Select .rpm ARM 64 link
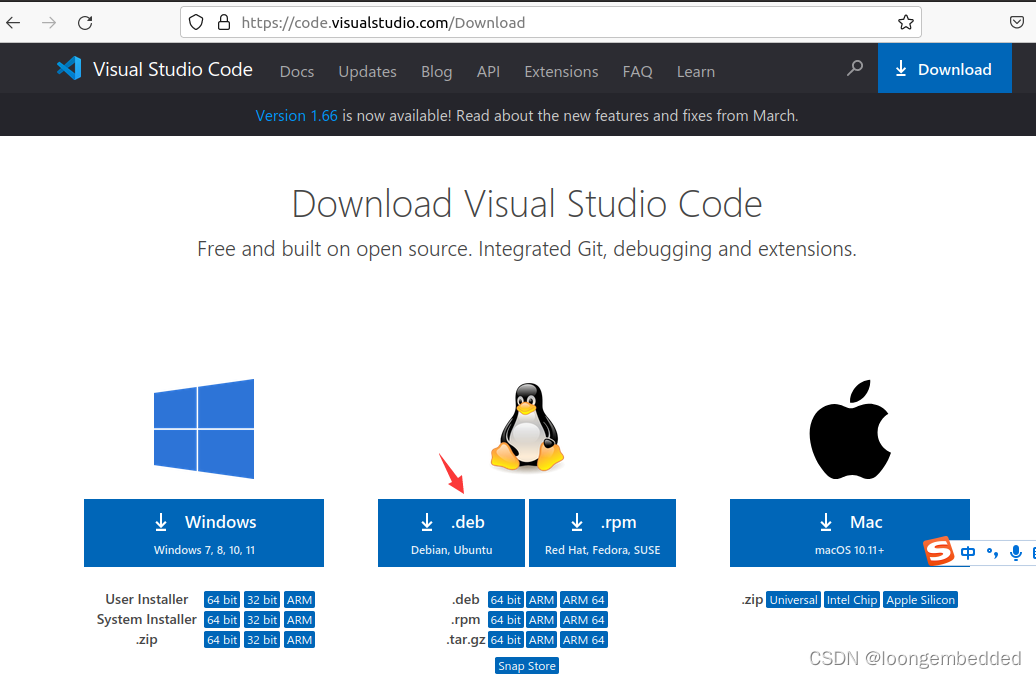This screenshot has height=678, width=1036. point(583,620)
